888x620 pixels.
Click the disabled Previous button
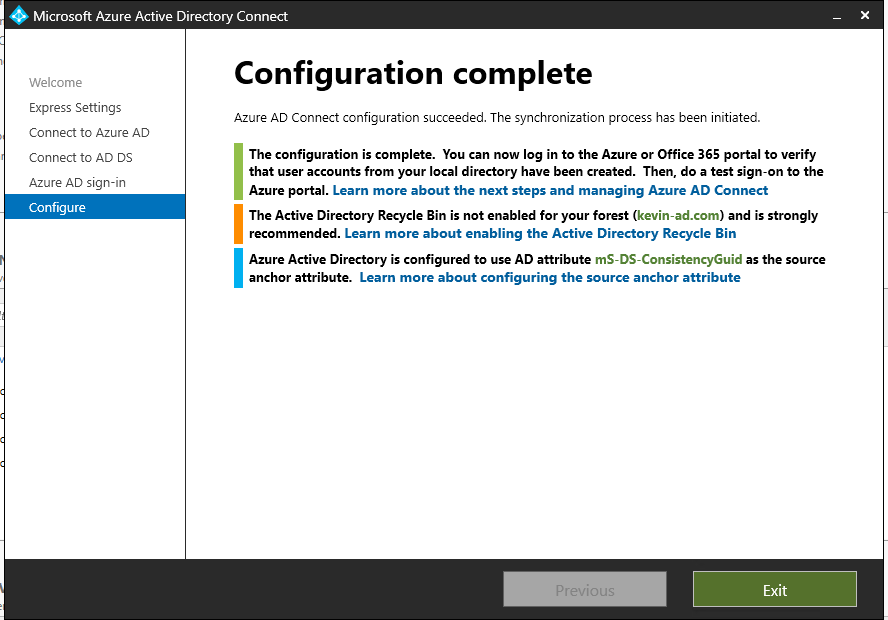click(584, 589)
